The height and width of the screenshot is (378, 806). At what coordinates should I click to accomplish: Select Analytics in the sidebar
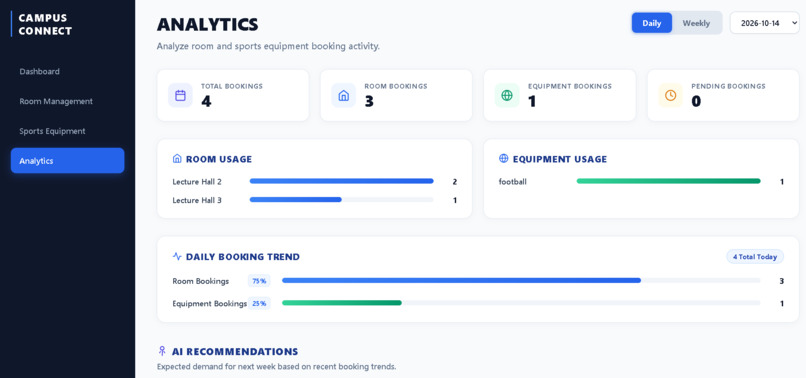67,160
